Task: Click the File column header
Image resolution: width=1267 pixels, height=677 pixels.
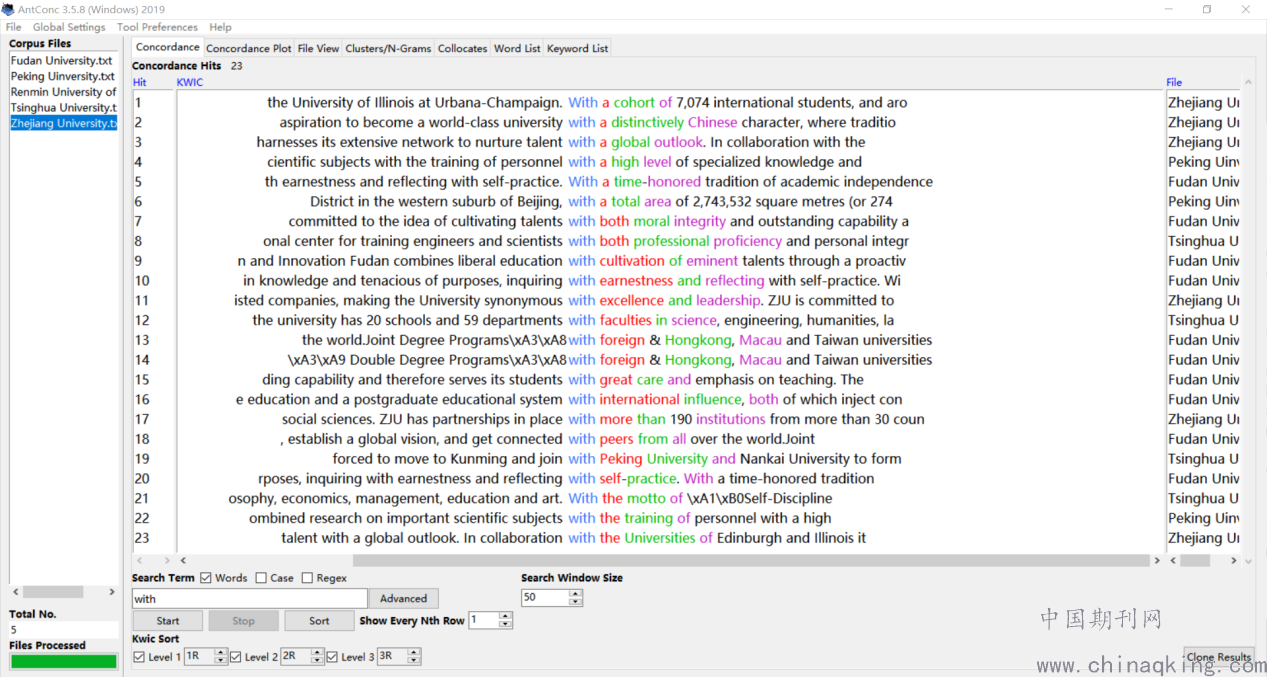Action: [x=1174, y=83]
